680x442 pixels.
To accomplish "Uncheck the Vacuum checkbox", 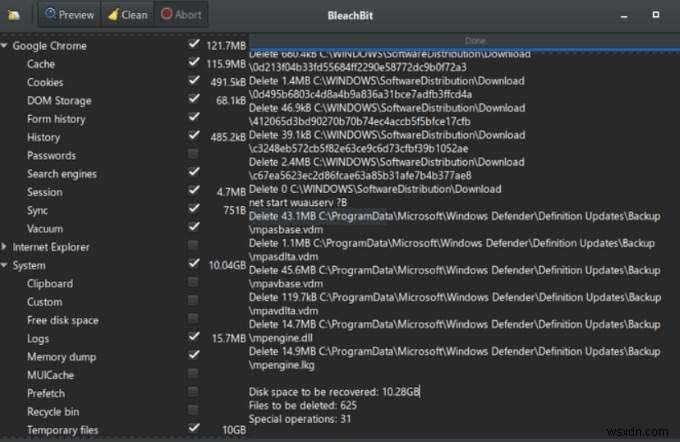I will (x=193, y=226).
